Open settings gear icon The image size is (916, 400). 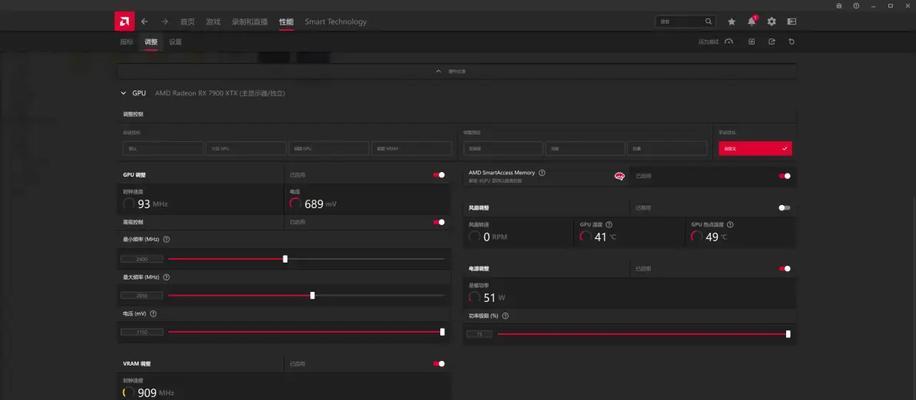coord(772,22)
